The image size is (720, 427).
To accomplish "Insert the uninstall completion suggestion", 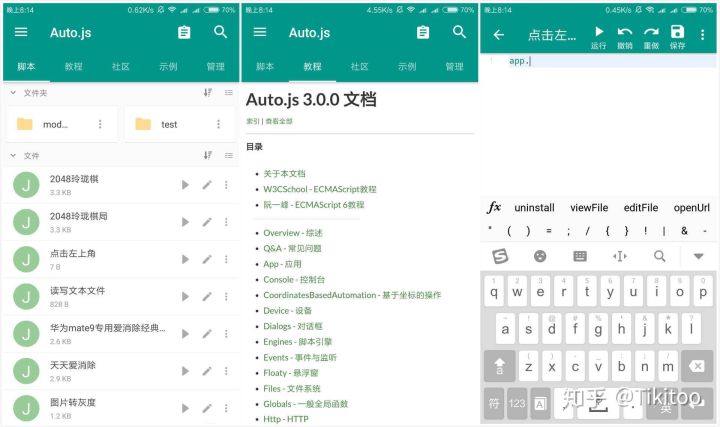I will click(x=534, y=208).
